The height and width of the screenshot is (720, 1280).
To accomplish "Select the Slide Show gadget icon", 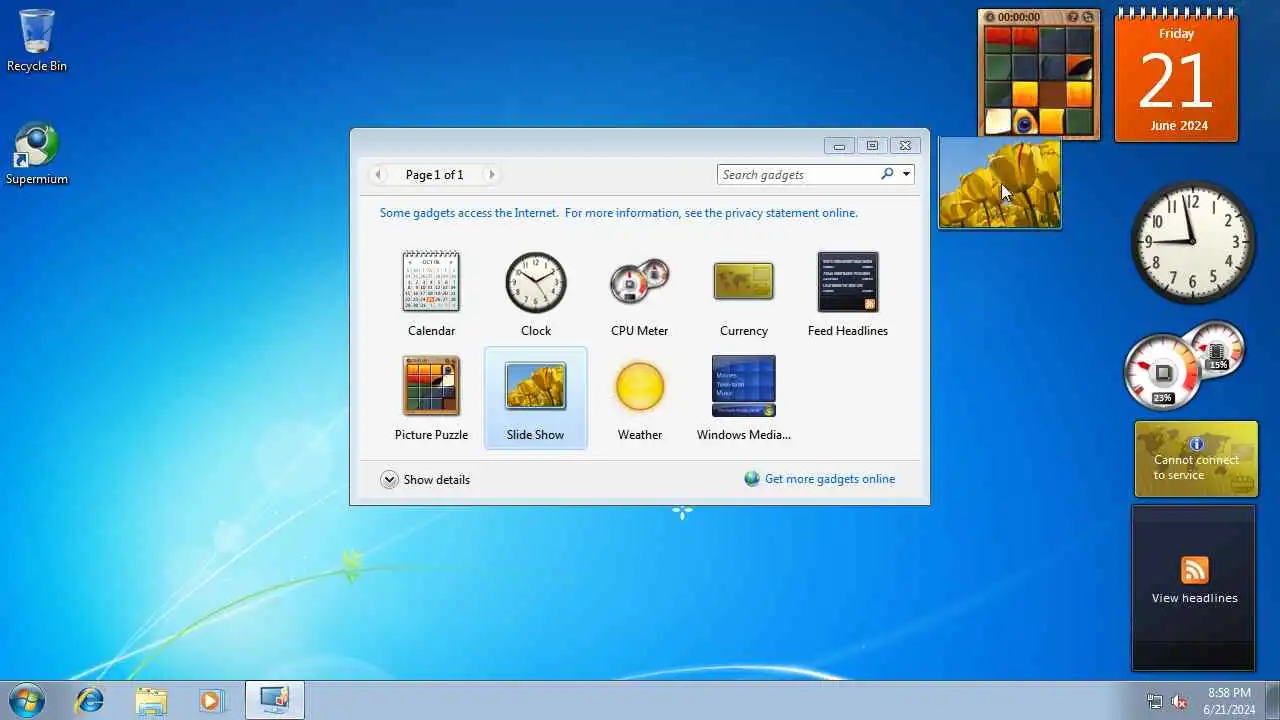I will (x=535, y=385).
